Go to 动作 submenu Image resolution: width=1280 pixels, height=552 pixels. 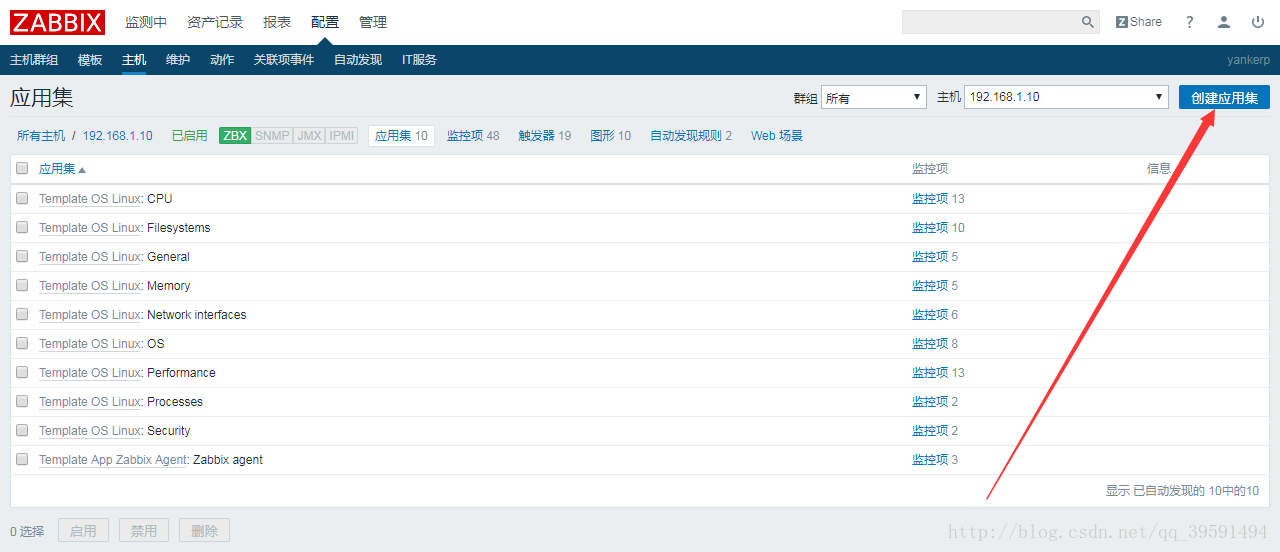[222, 60]
